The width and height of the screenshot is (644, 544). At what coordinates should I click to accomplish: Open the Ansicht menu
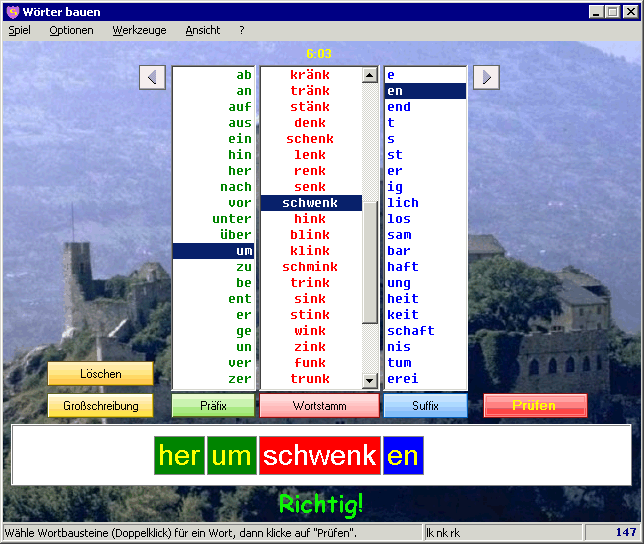202,30
